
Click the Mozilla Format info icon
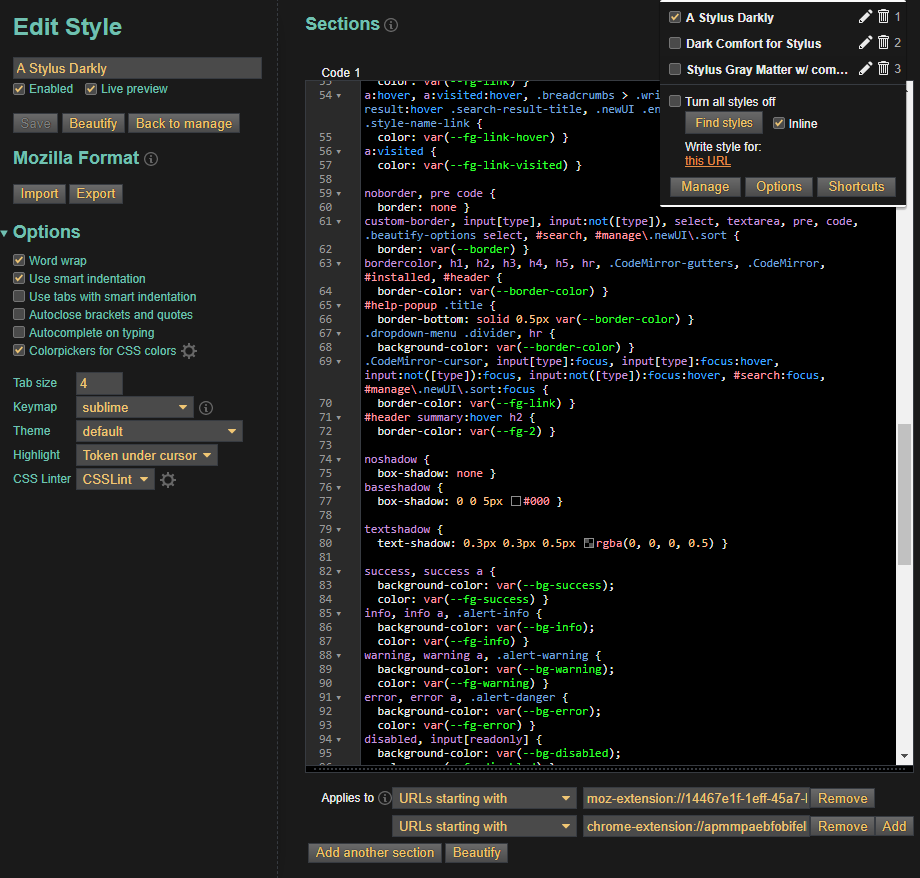(x=151, y=159)
